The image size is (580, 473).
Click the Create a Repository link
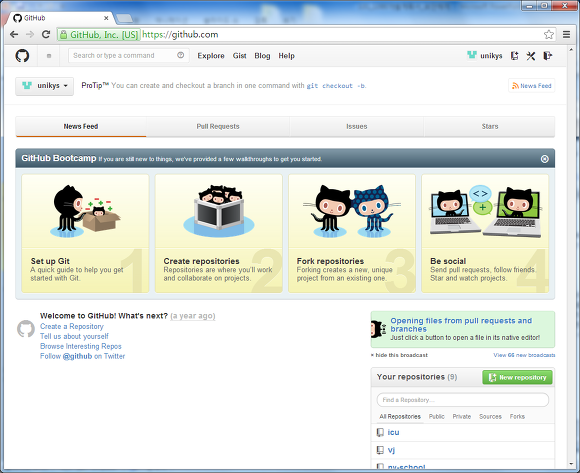click(72, 327)
